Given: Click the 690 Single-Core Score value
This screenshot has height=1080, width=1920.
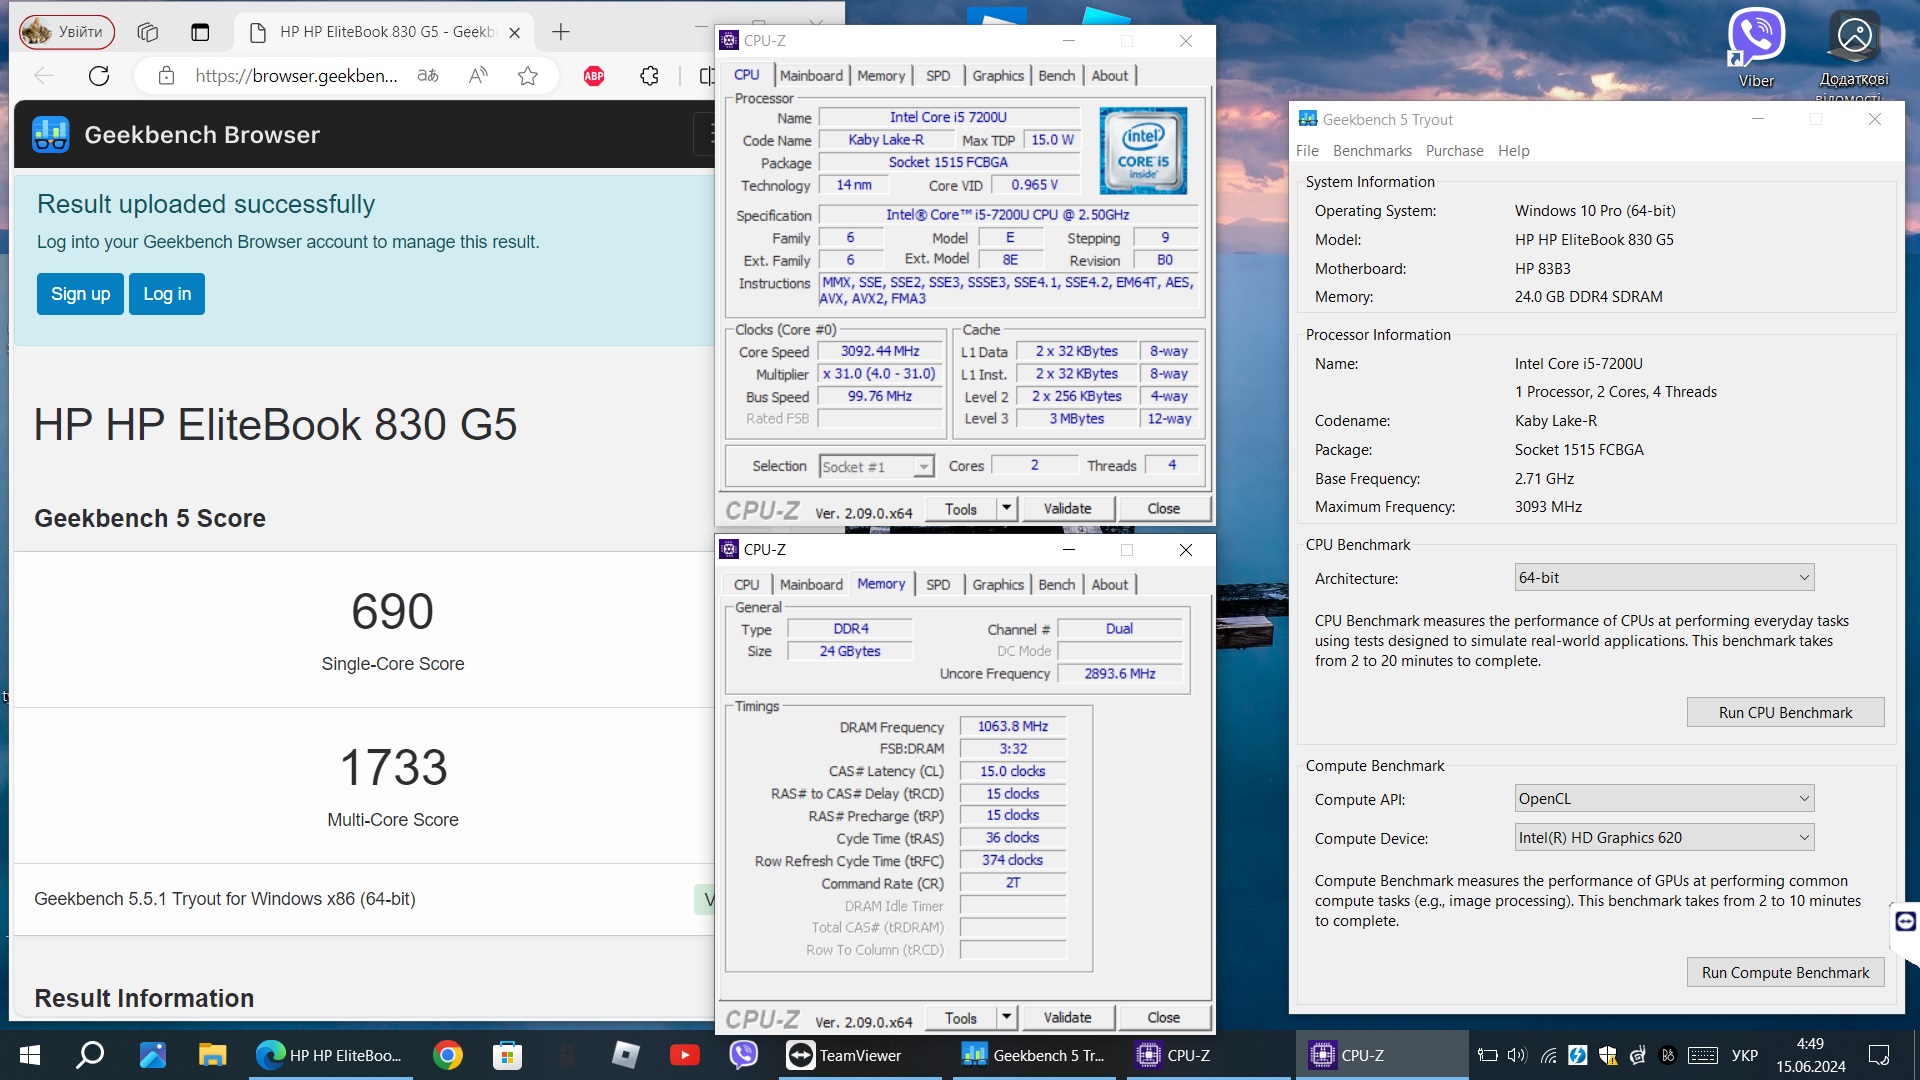Looking at the screenshot, I should tap(392, 611).
